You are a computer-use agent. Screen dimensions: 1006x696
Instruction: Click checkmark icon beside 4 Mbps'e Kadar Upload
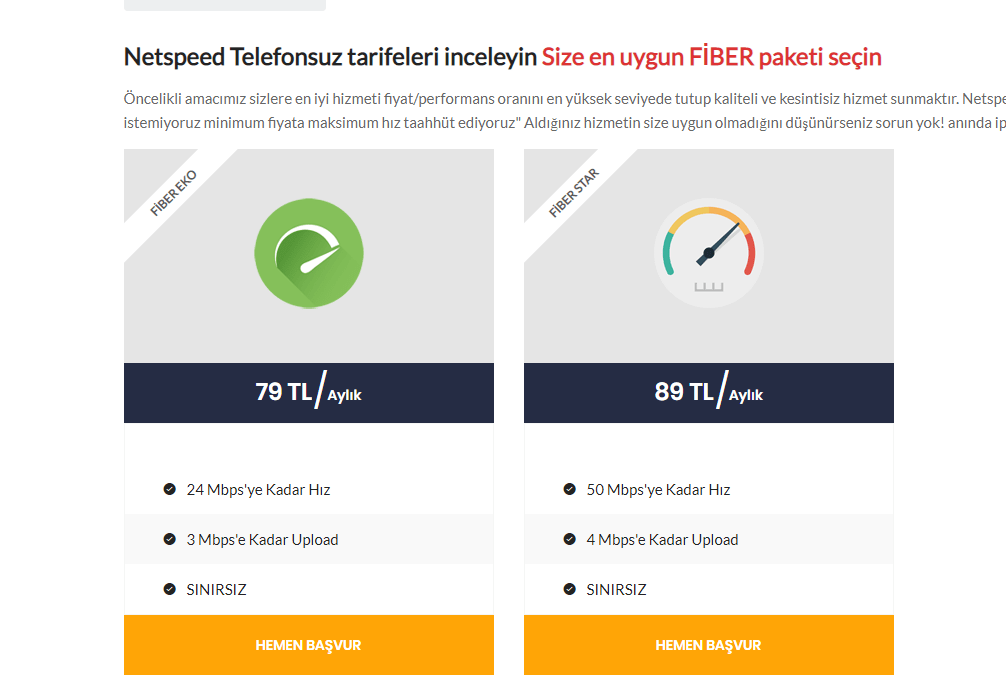[570, 539]
